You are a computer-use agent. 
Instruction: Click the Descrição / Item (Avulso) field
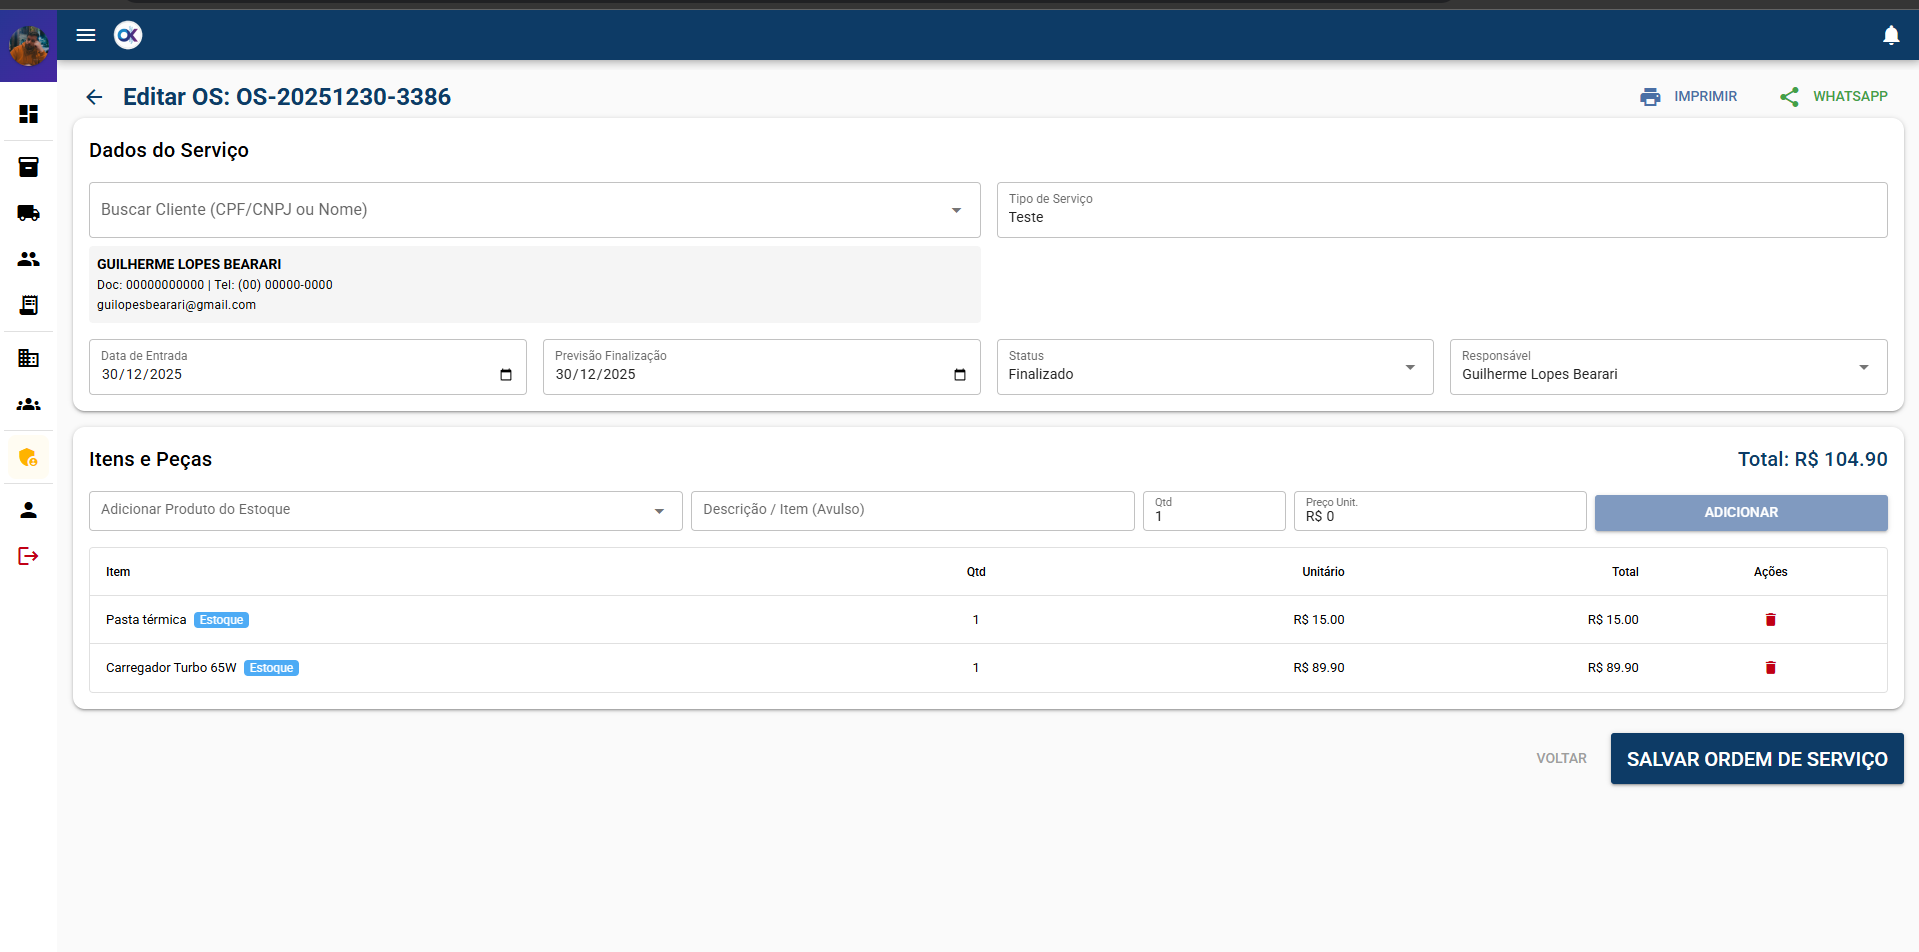coord(912,510)
